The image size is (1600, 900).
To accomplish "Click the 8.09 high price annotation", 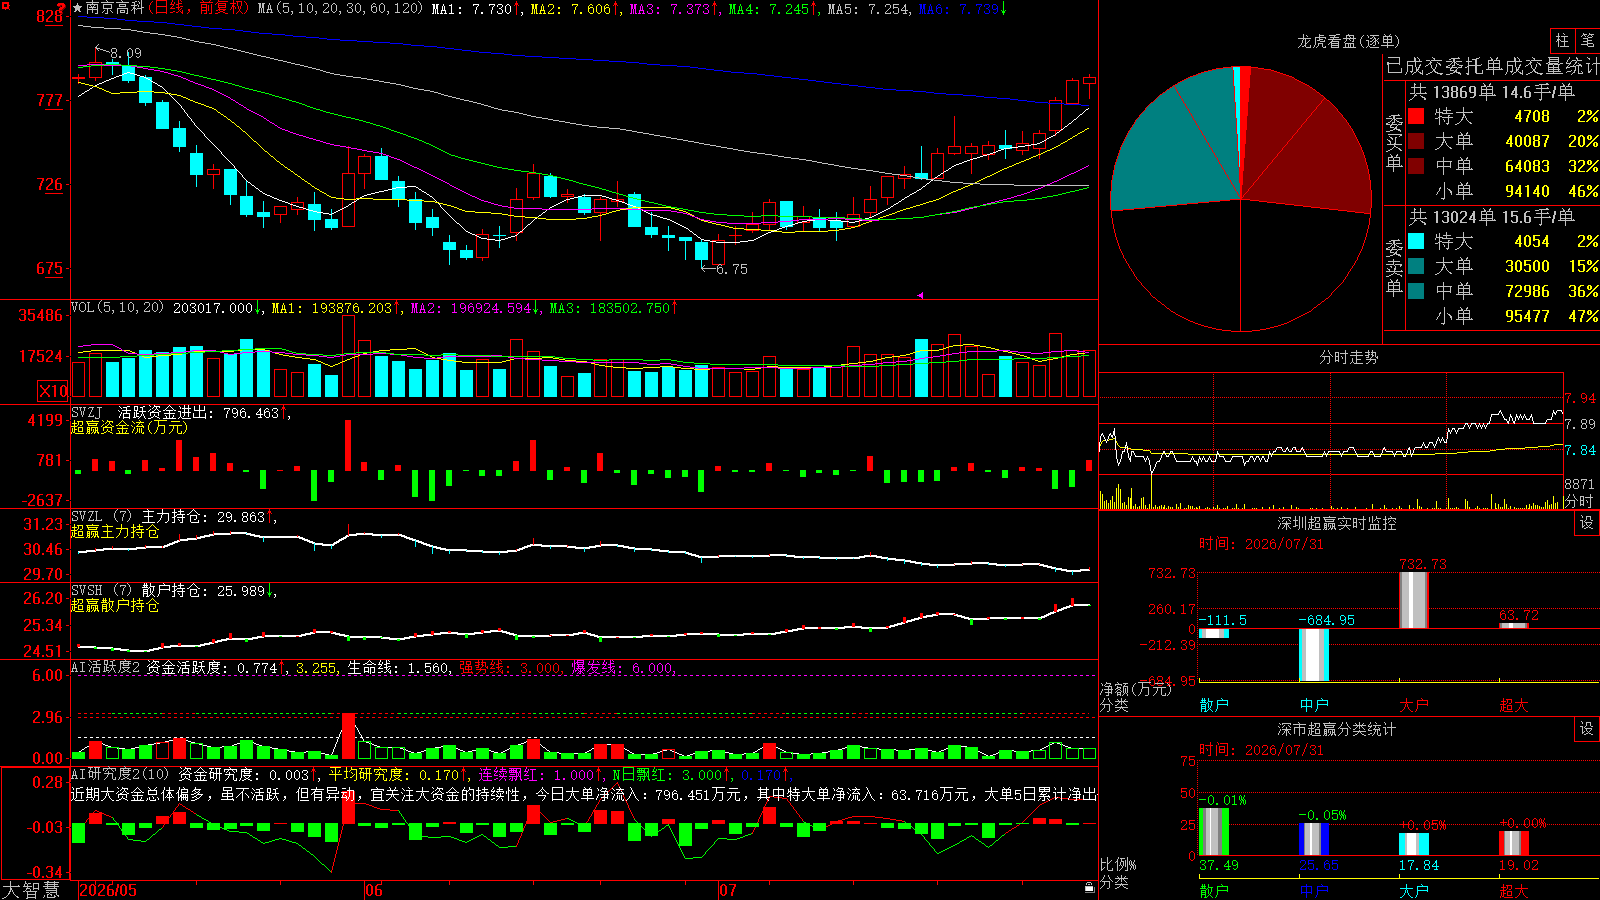I will click(126, 53).
